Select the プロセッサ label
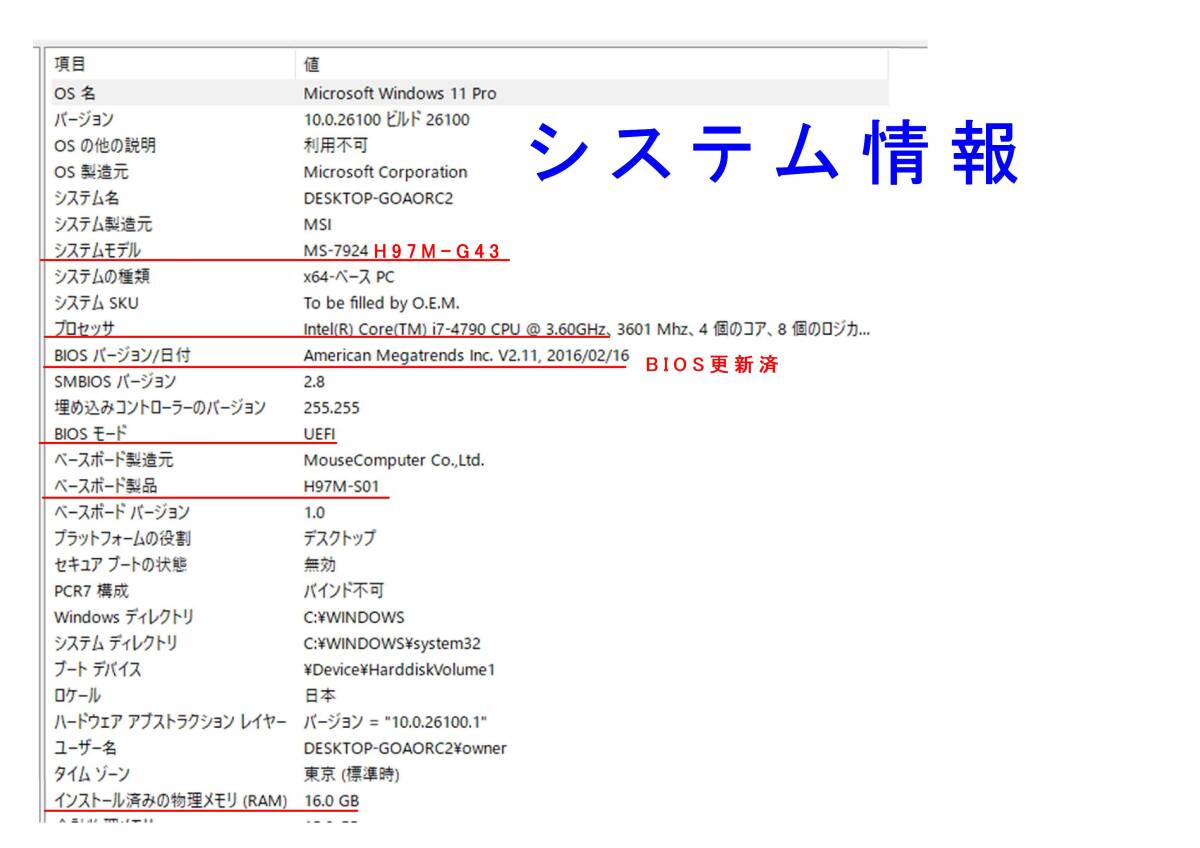The height and width of the screenshot is (848, 1200). tap(85, 329)
